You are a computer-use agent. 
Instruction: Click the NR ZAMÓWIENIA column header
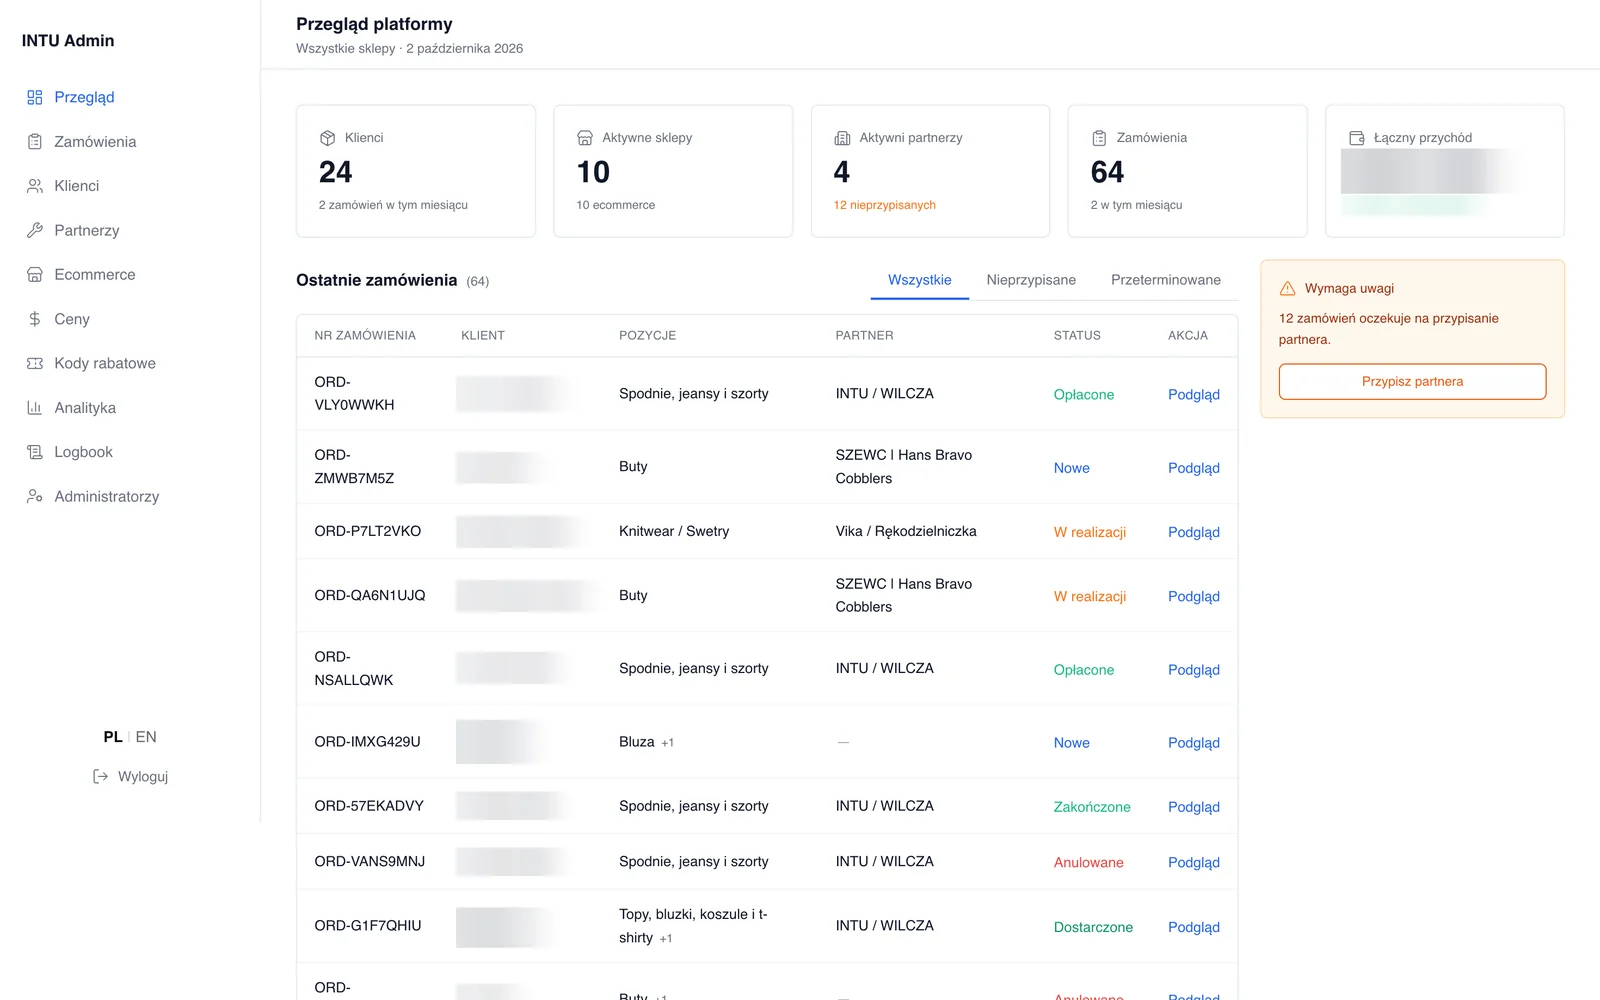[365, 335]
